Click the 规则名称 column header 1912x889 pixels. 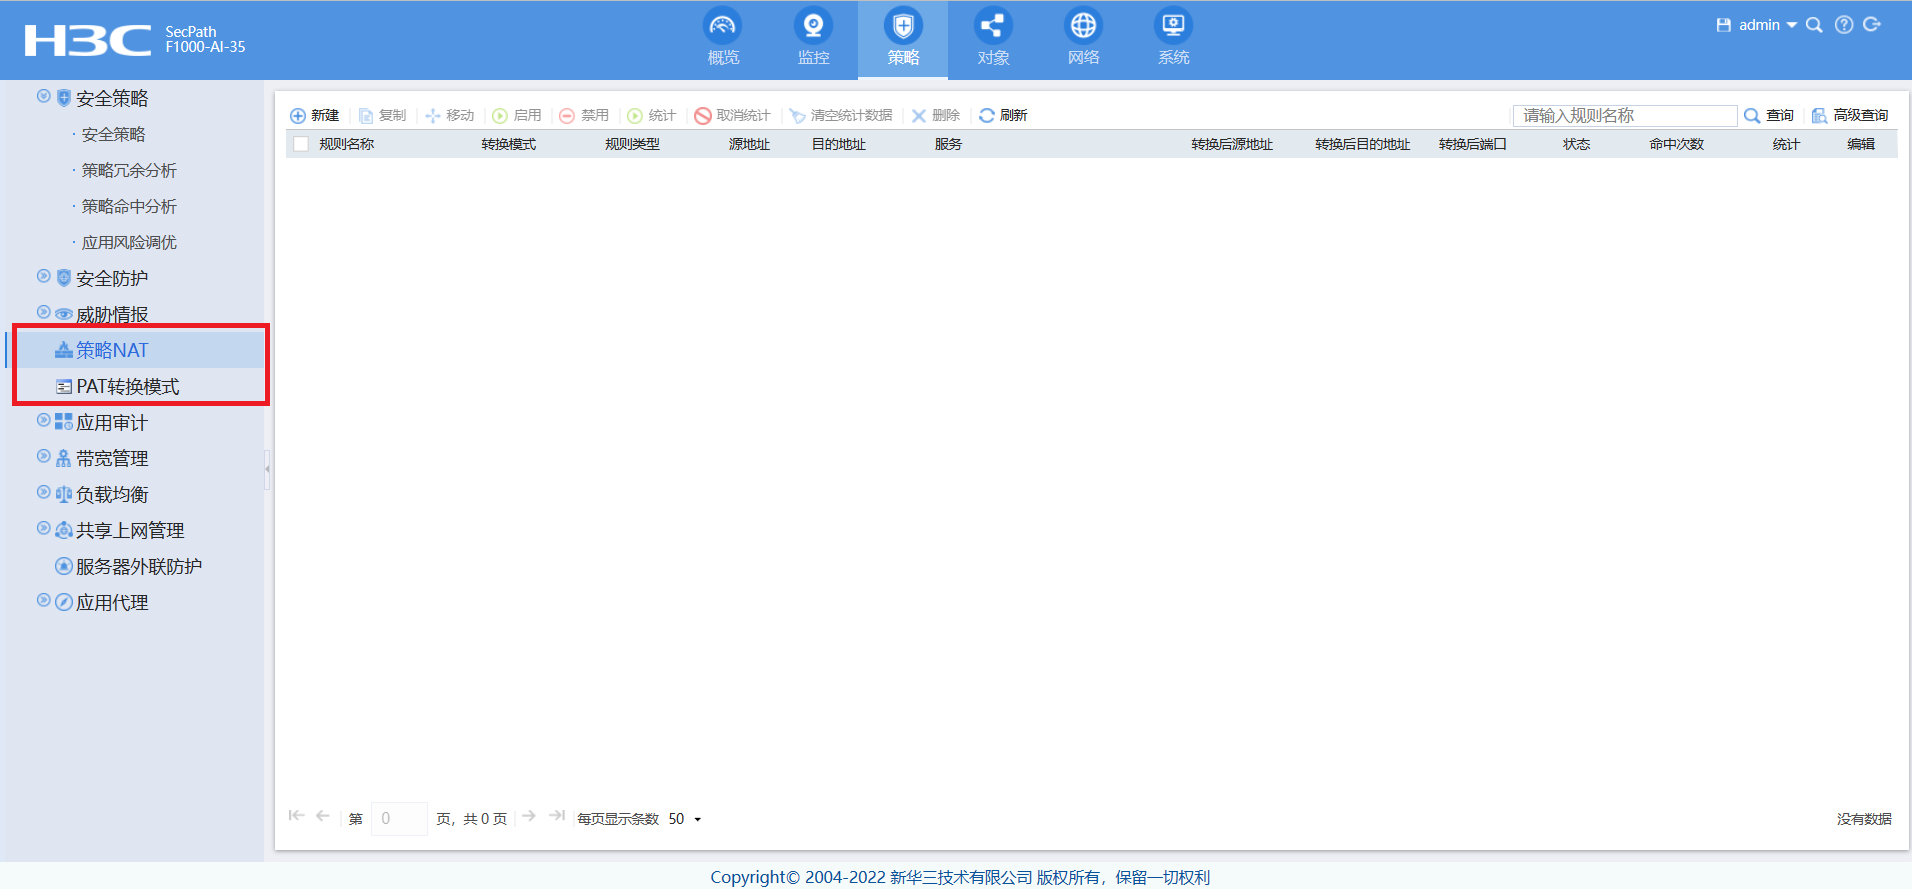[346, 144]
